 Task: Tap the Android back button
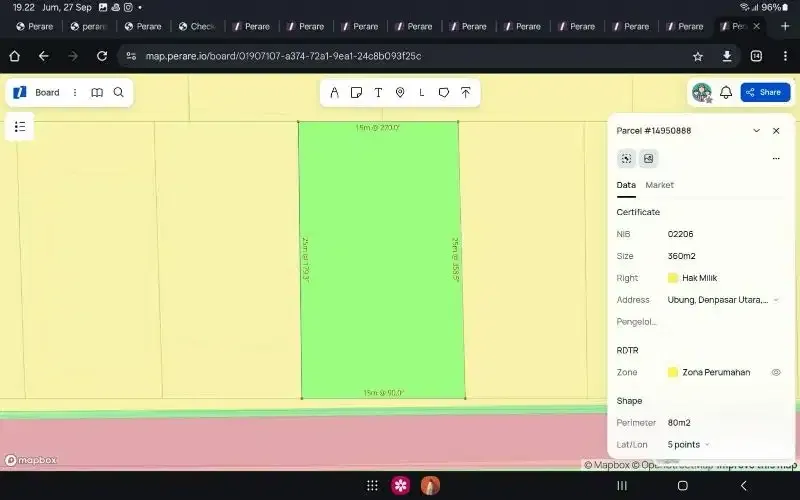click(x=743, y=486)
